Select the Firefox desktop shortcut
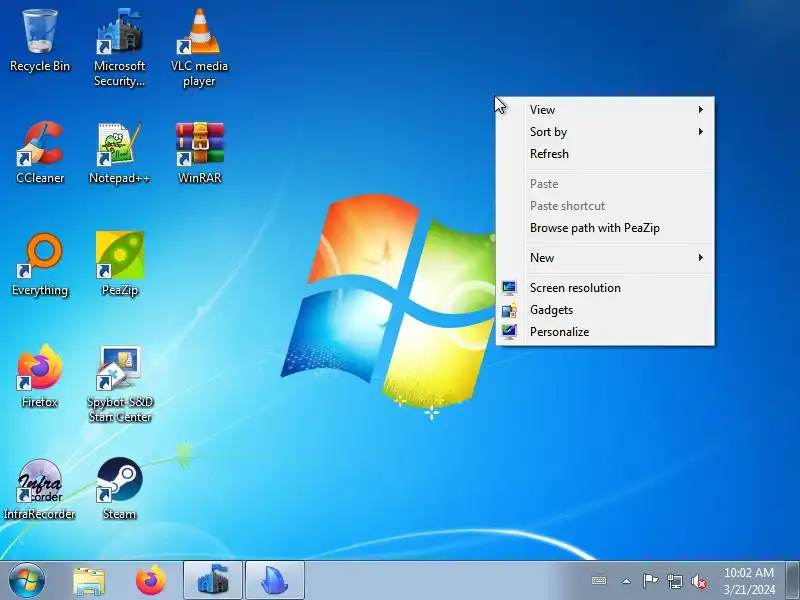 pyautogui.click(x=40, y=376)
